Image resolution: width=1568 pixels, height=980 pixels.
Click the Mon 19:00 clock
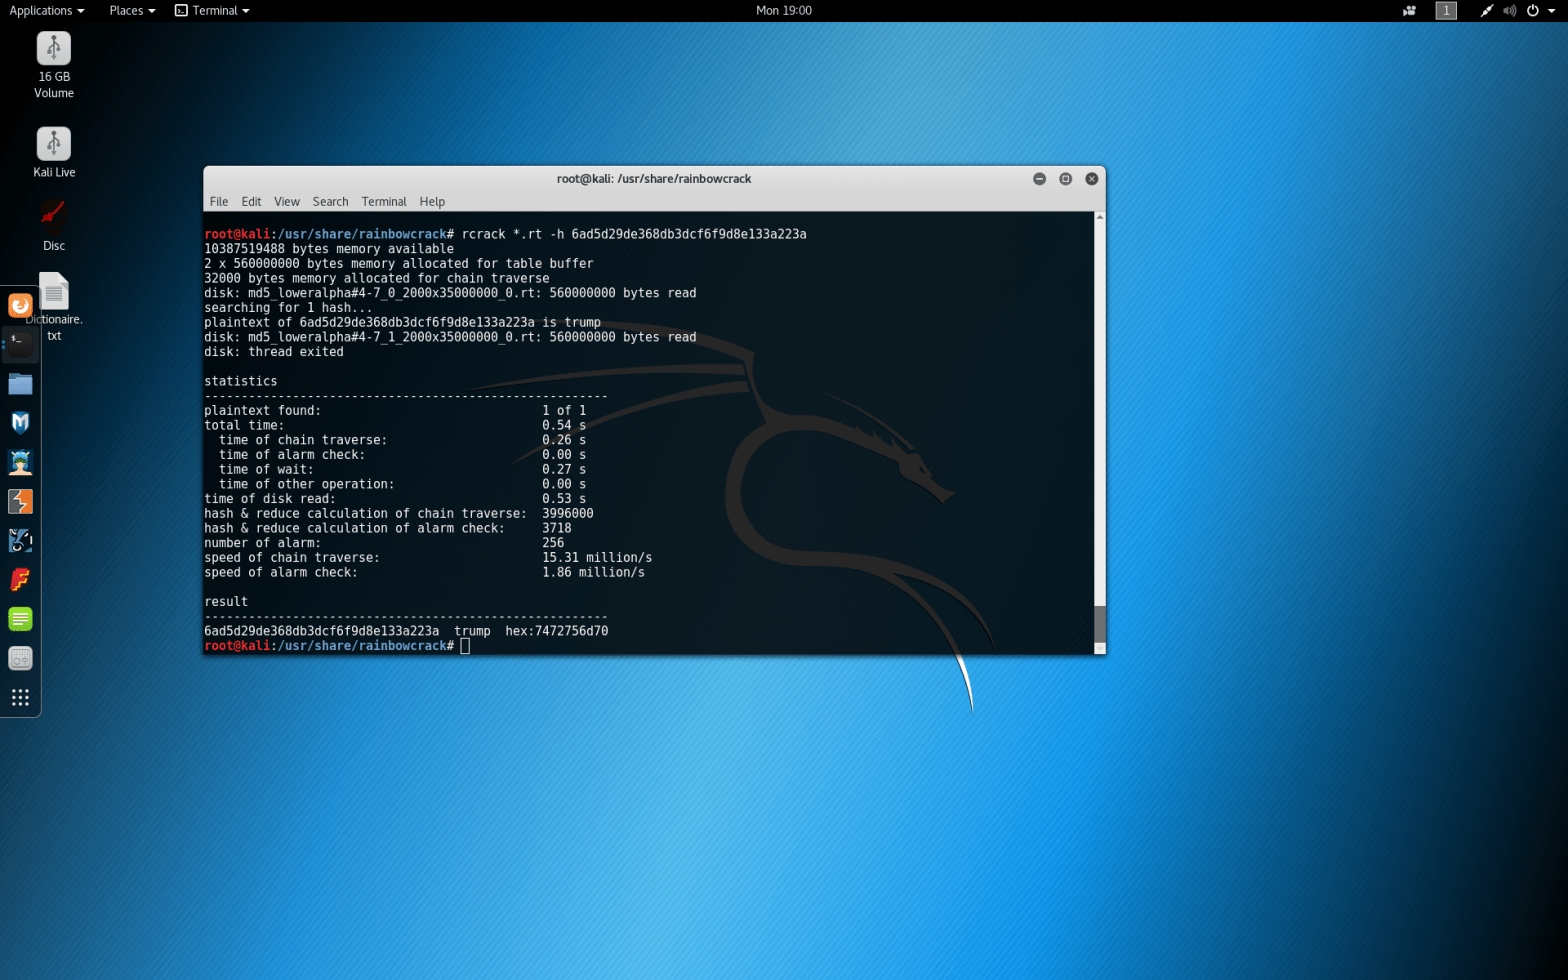(x=783, y=10)
